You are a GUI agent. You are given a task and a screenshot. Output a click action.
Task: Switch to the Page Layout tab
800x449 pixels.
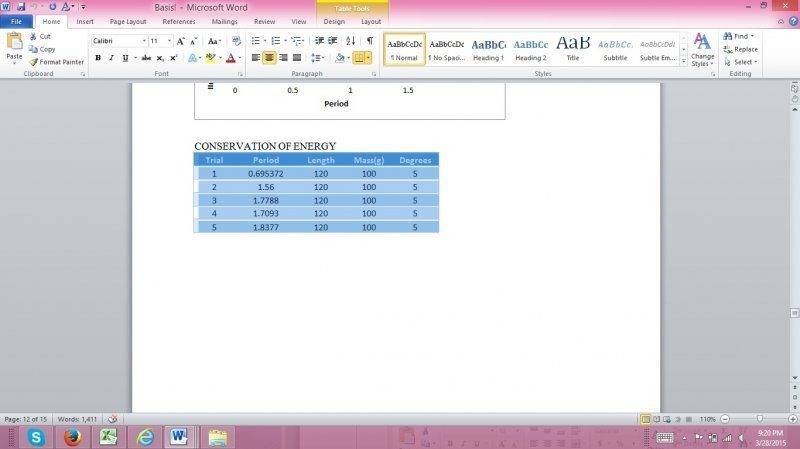tap(128, 21)
